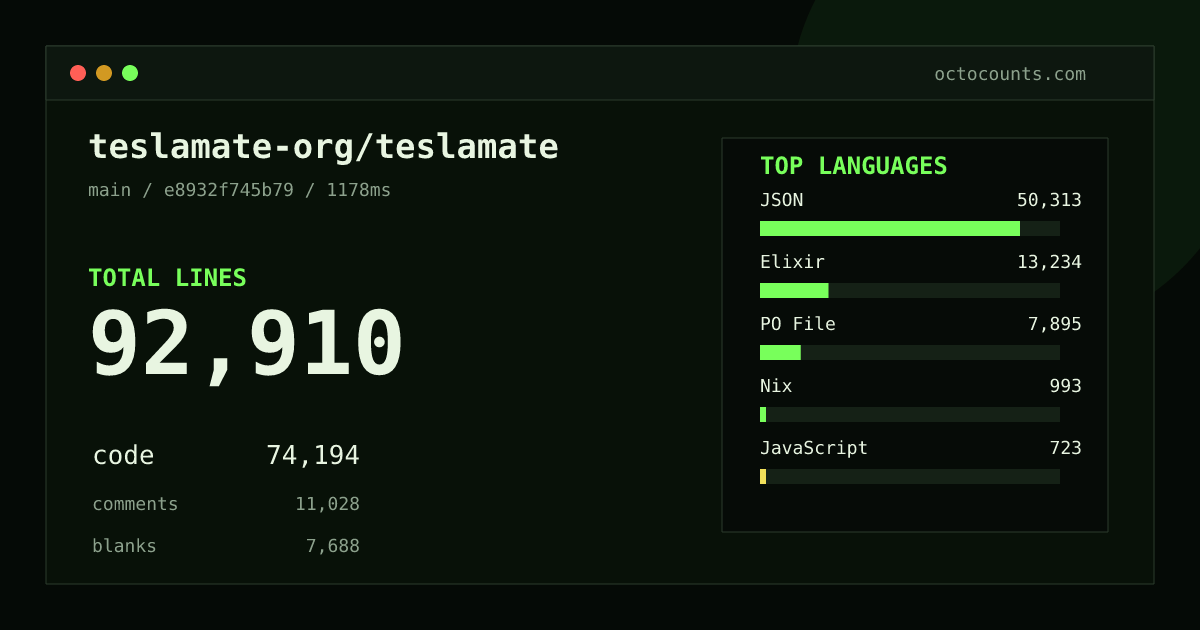This screenshot has height=630, width=1200.
Task: Open the octocounts.com link
Action: coord(1010,74)
